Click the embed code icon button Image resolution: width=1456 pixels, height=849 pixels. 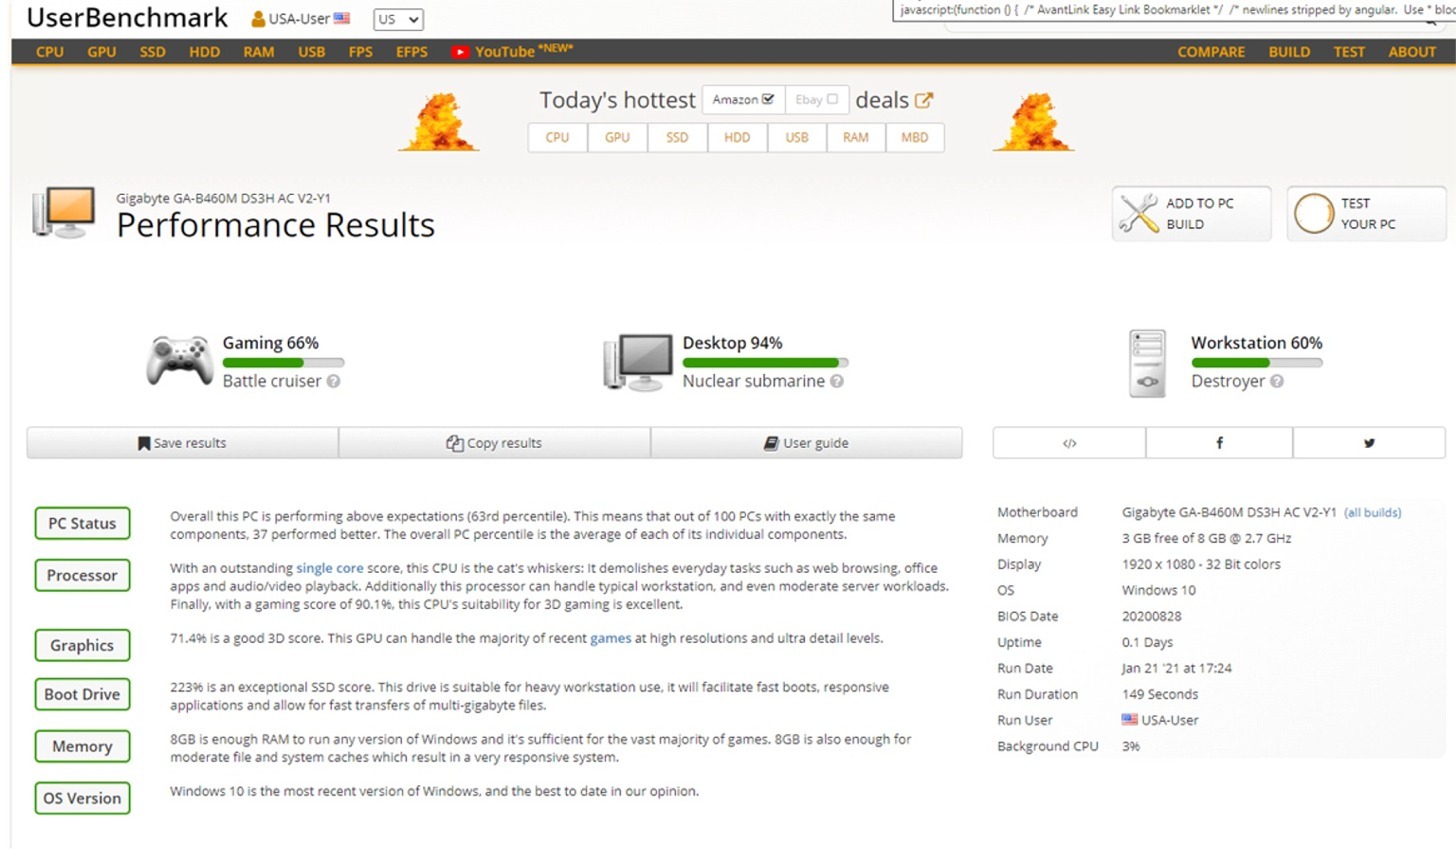tap(1069, 443)
